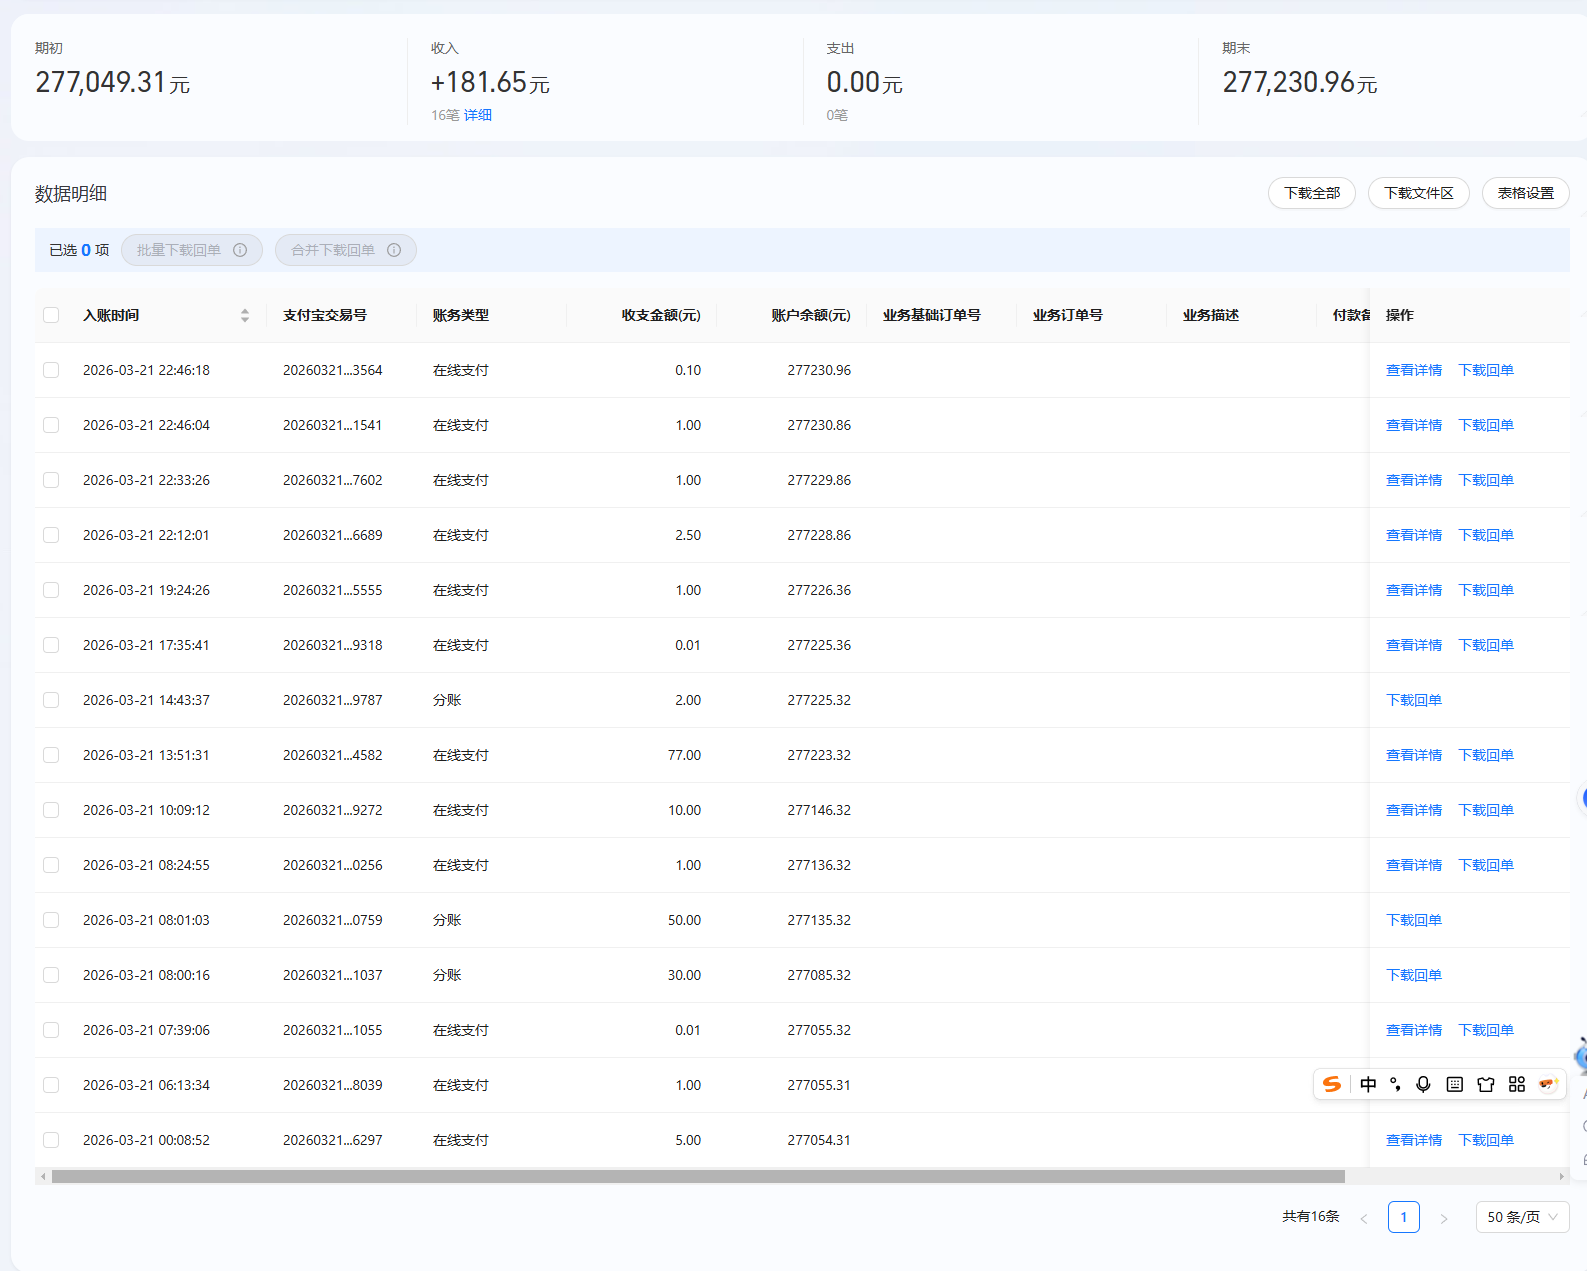Tick the checkbox for the 77.00 transaction row
The width and height of the screenshot is (1587, 1271).
click(51, 755)
